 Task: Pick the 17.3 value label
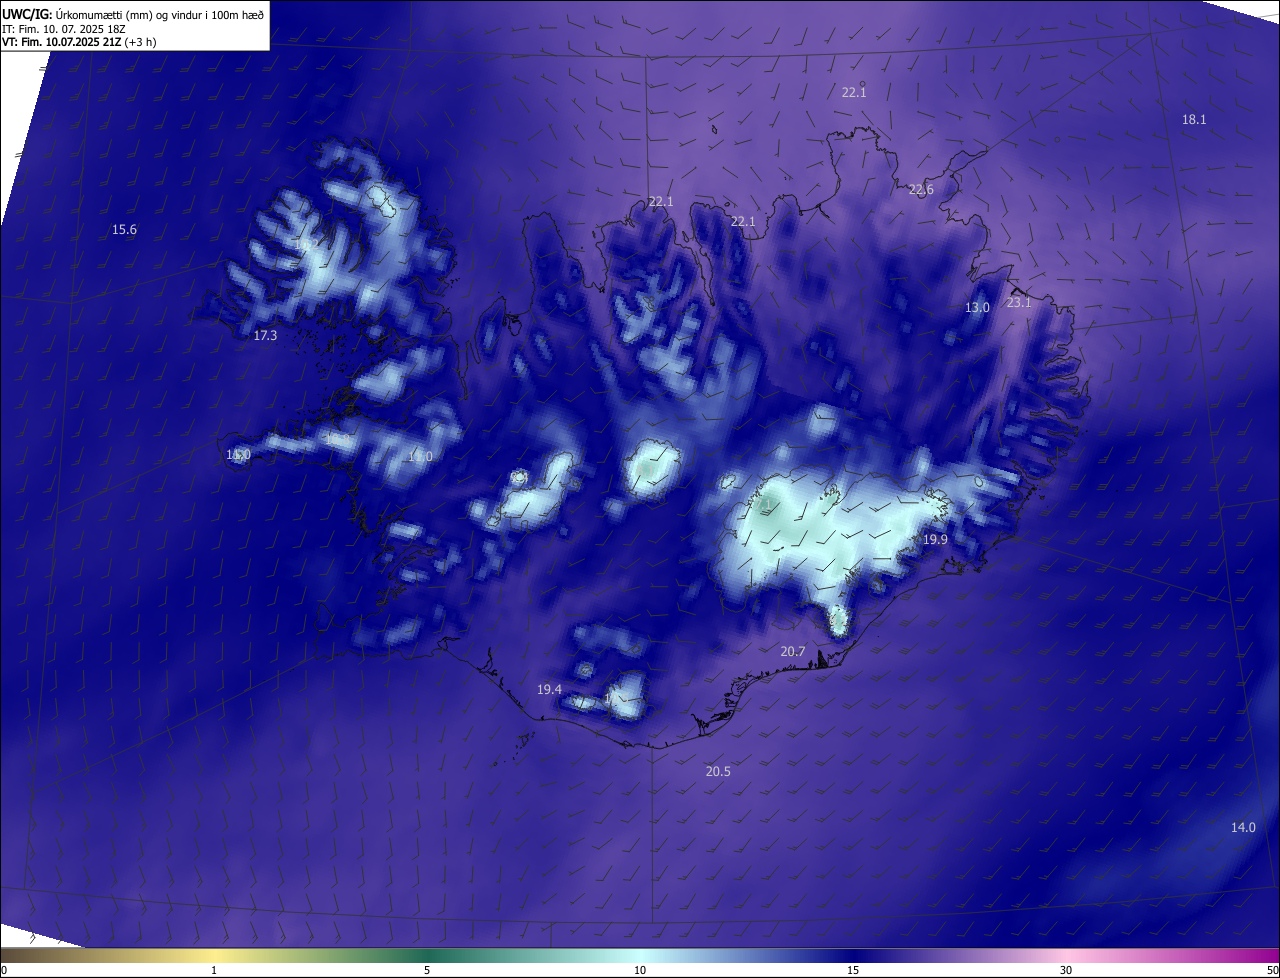265,335
